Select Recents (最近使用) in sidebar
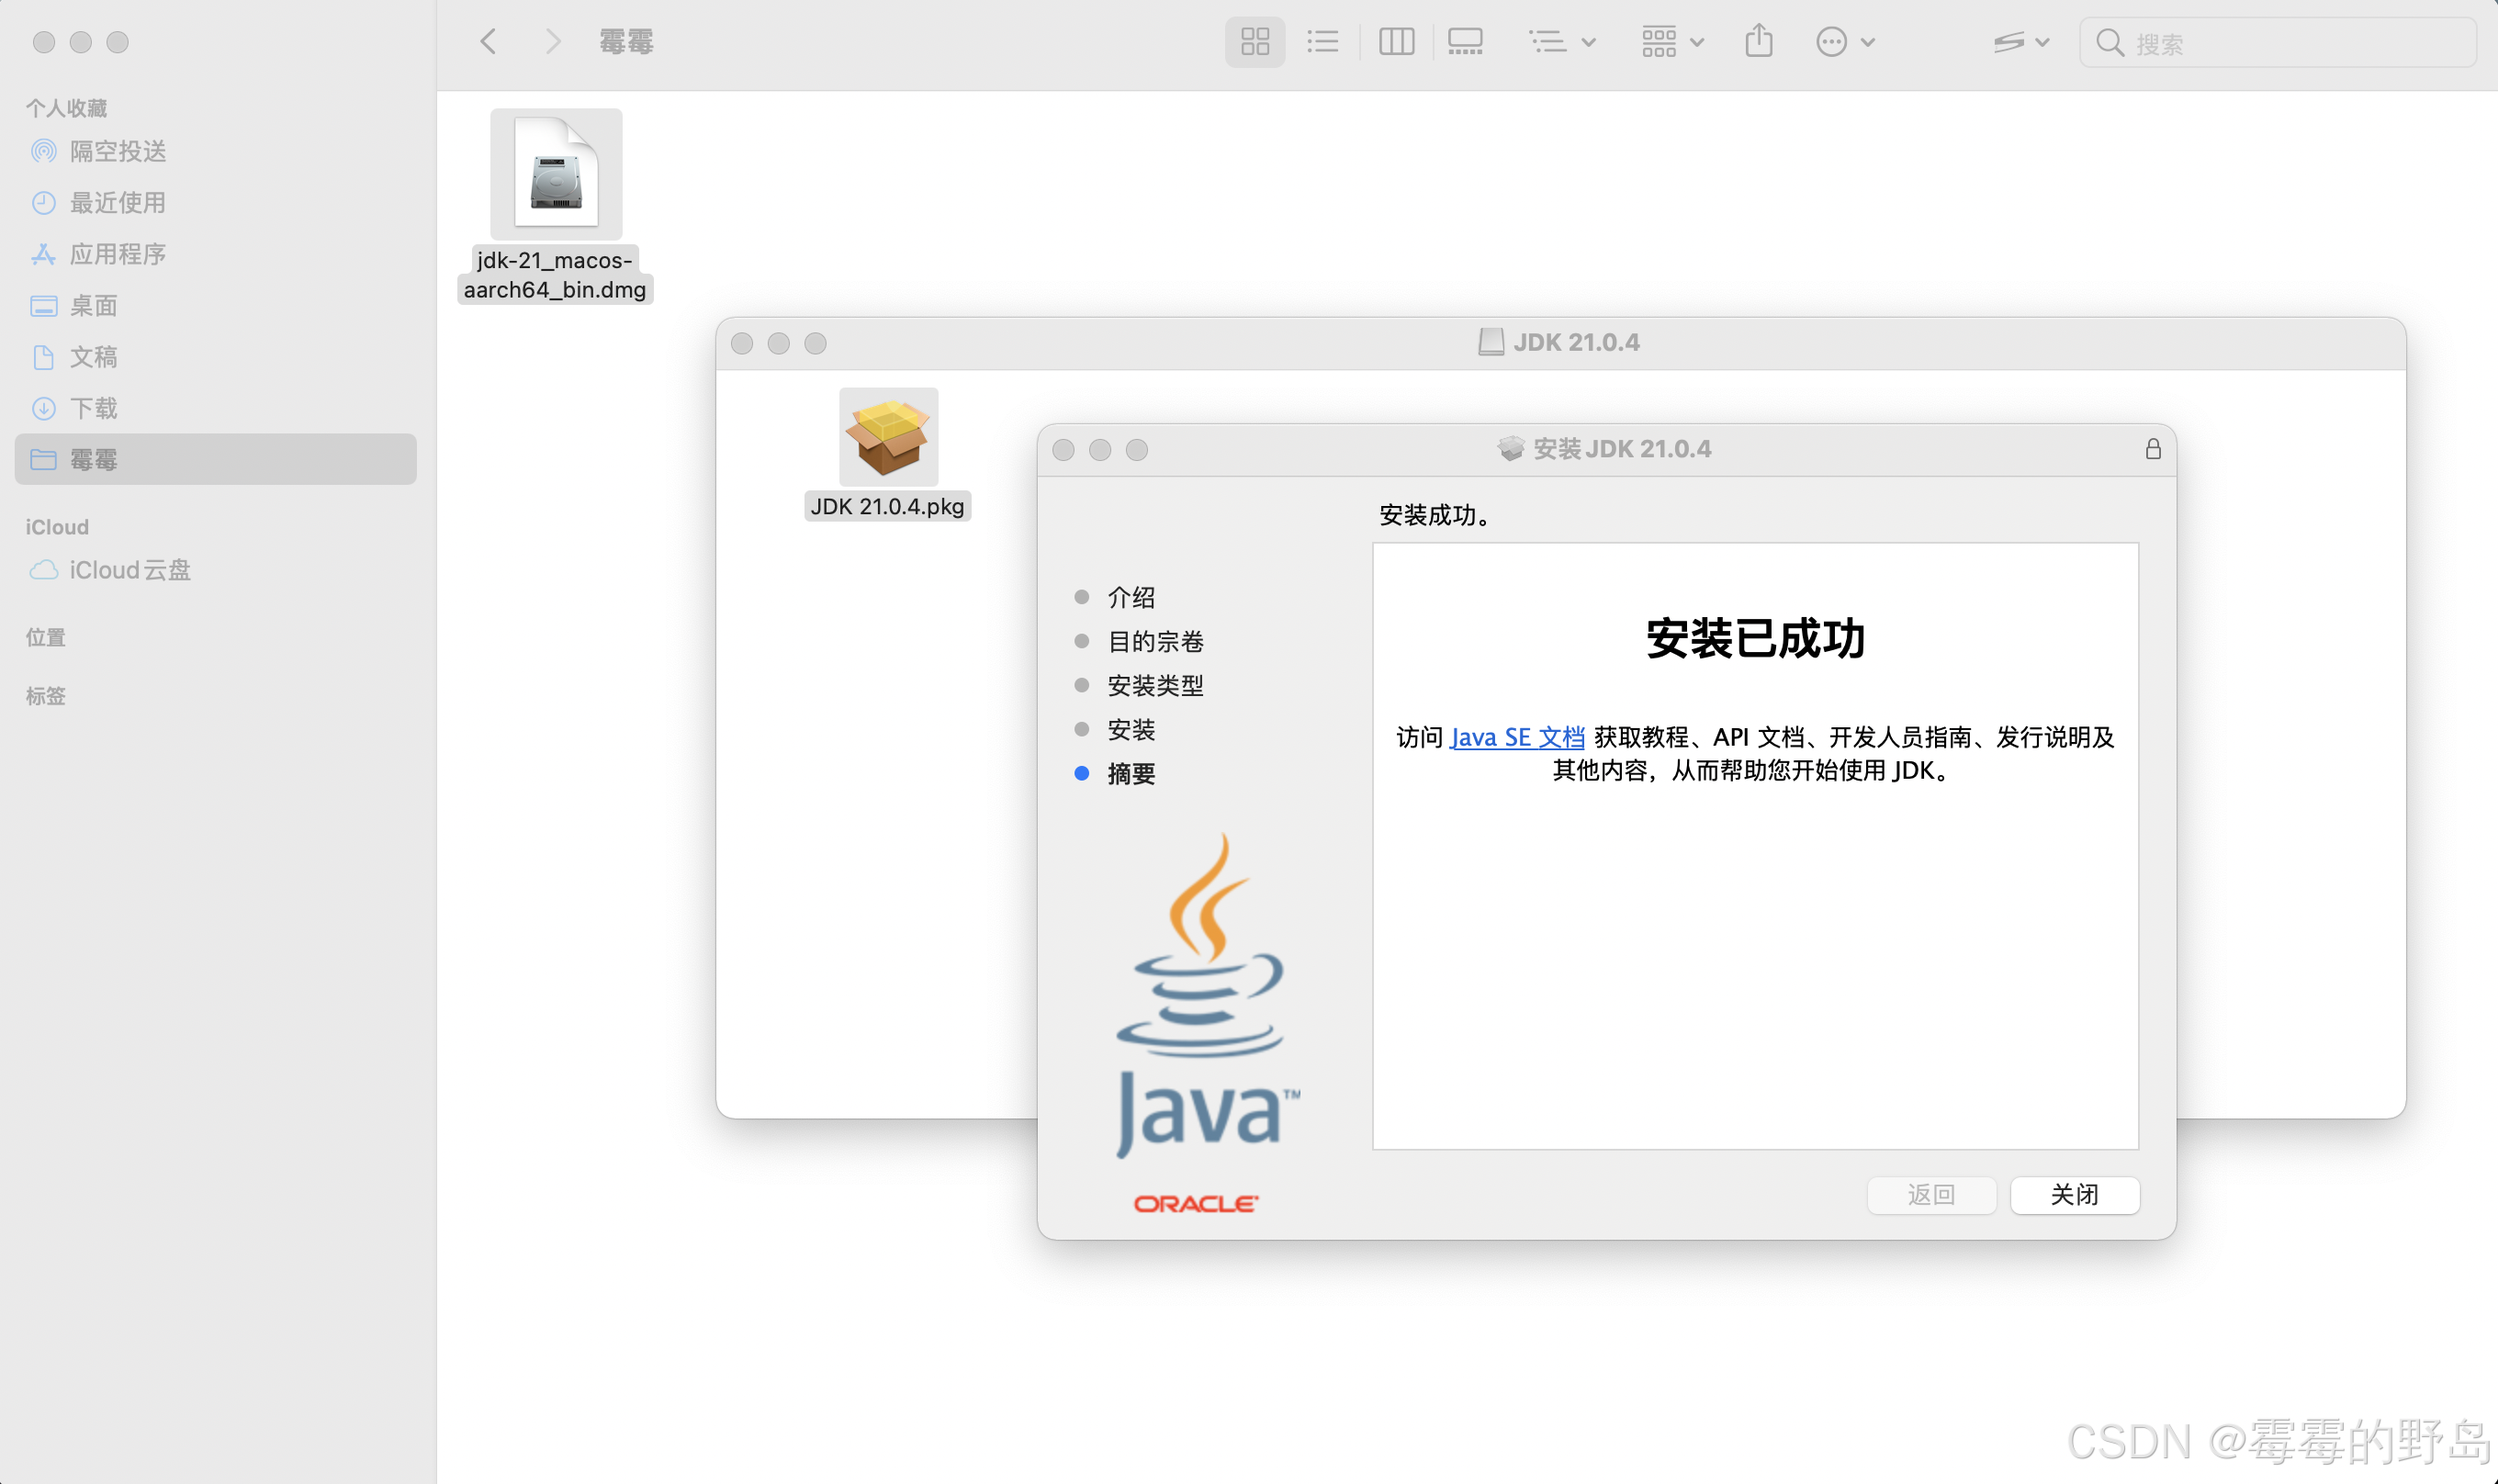Viewport: 2498px width, 1484px height. pos(117,203)
